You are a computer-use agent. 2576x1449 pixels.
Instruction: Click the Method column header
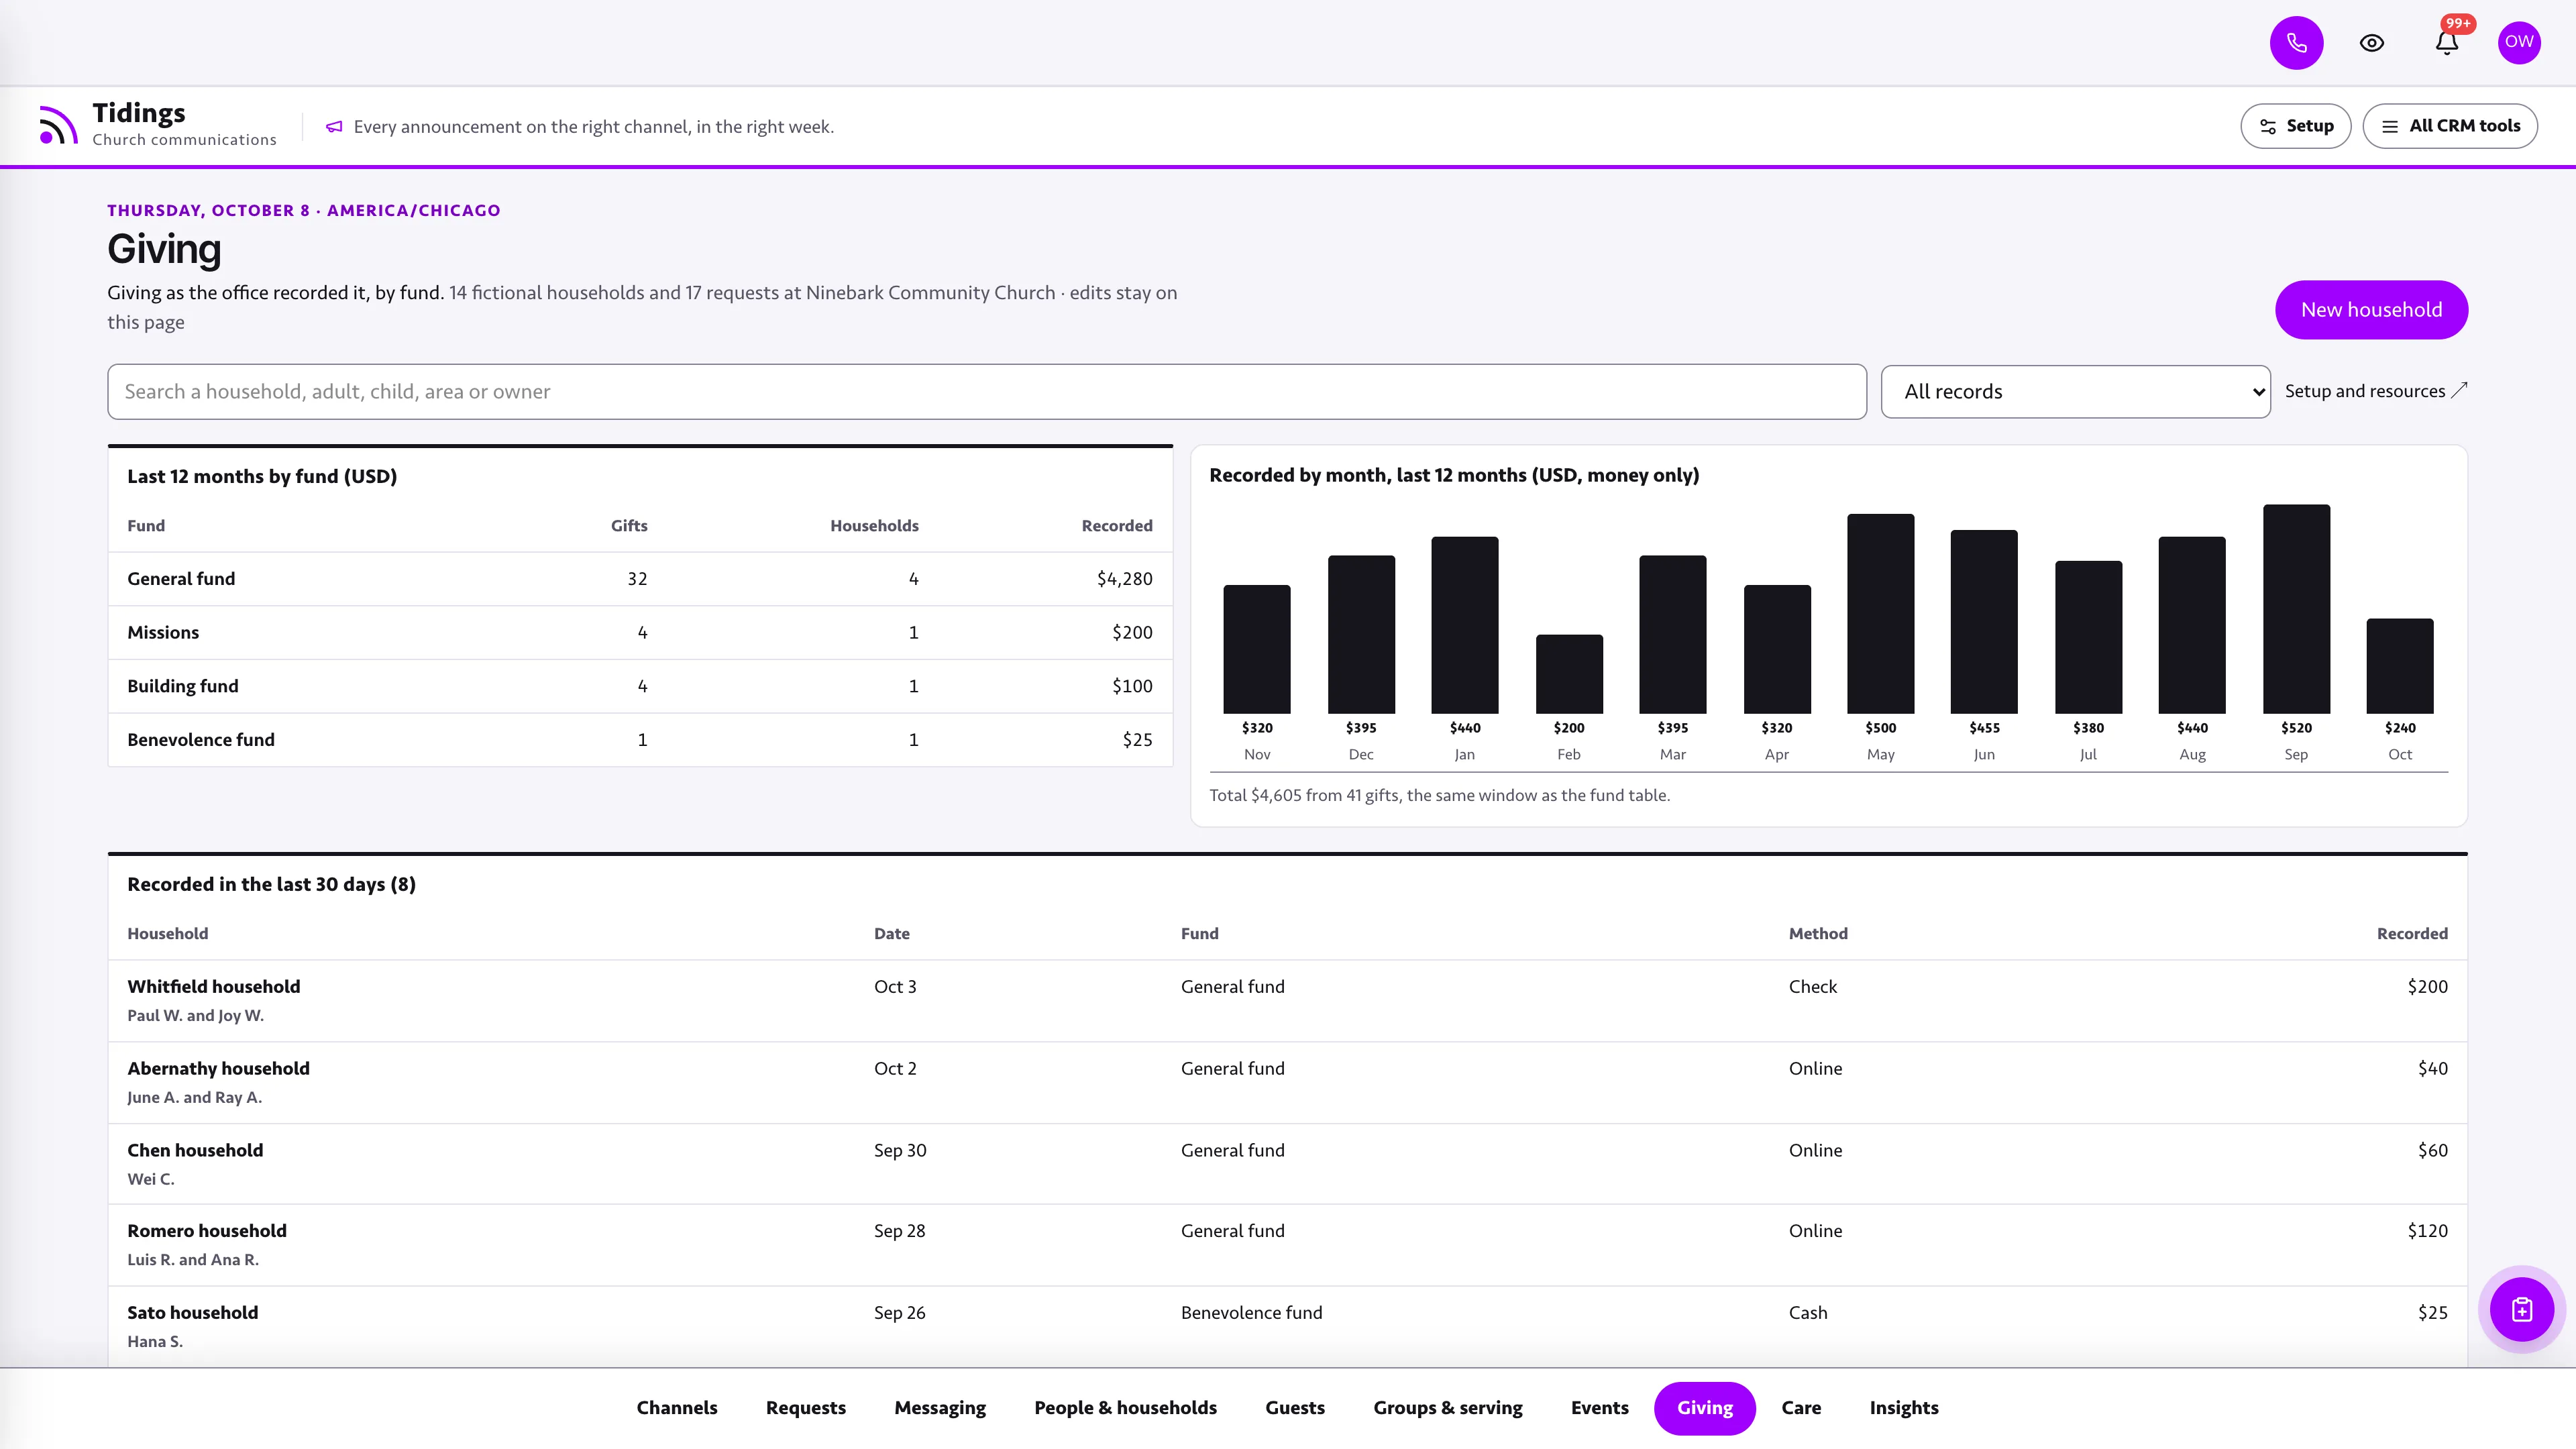[1817, 934]
